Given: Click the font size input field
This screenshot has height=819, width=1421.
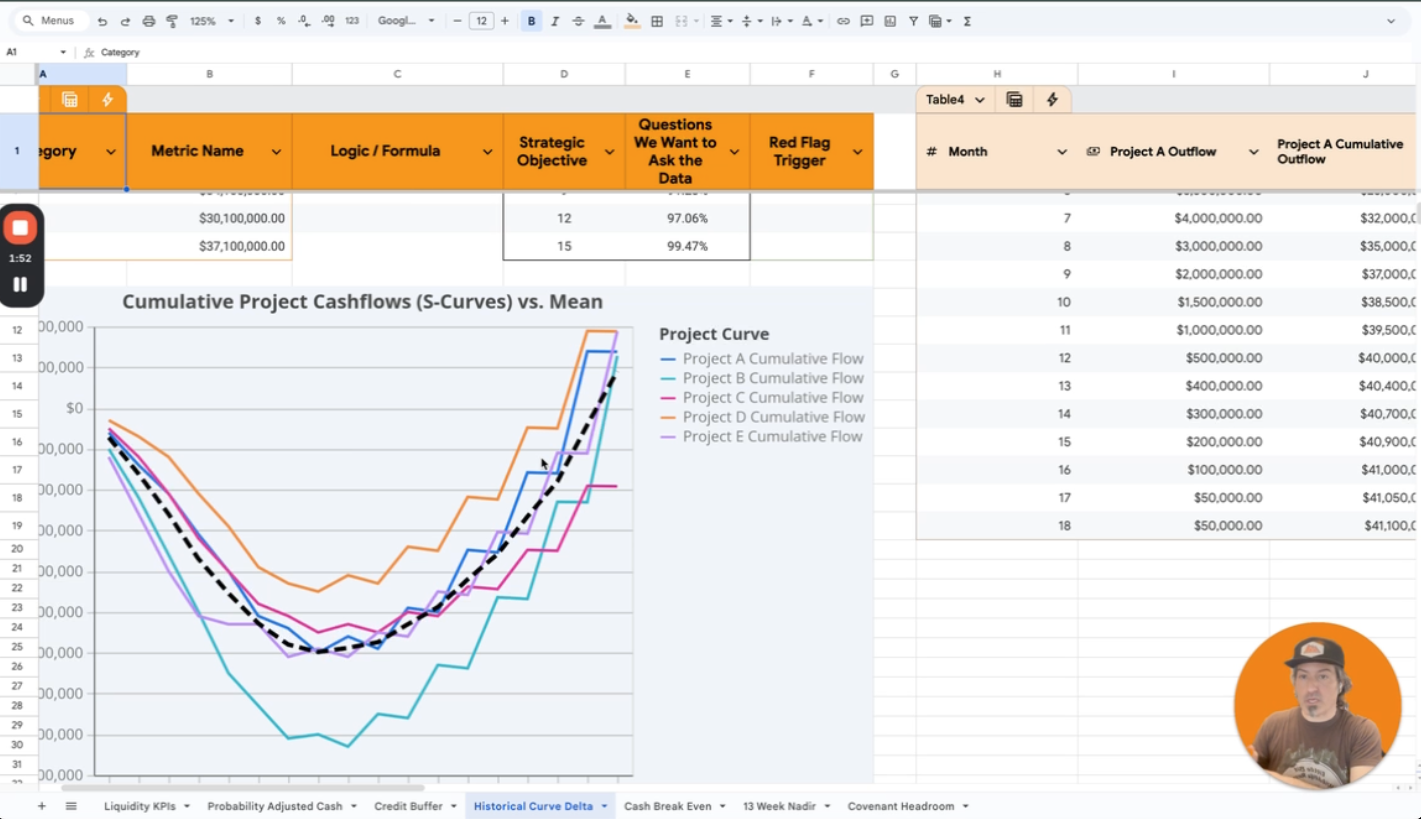Looking at the screenshot, I should [x=481, y=21].
